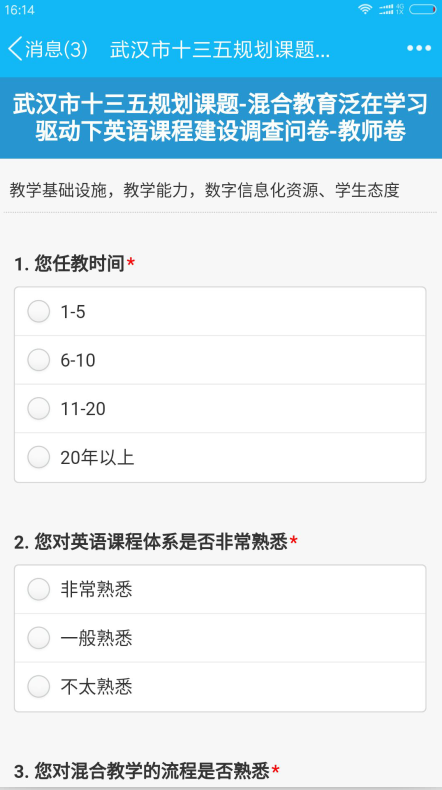Tap the battery indicator icon

click(422, 9)
